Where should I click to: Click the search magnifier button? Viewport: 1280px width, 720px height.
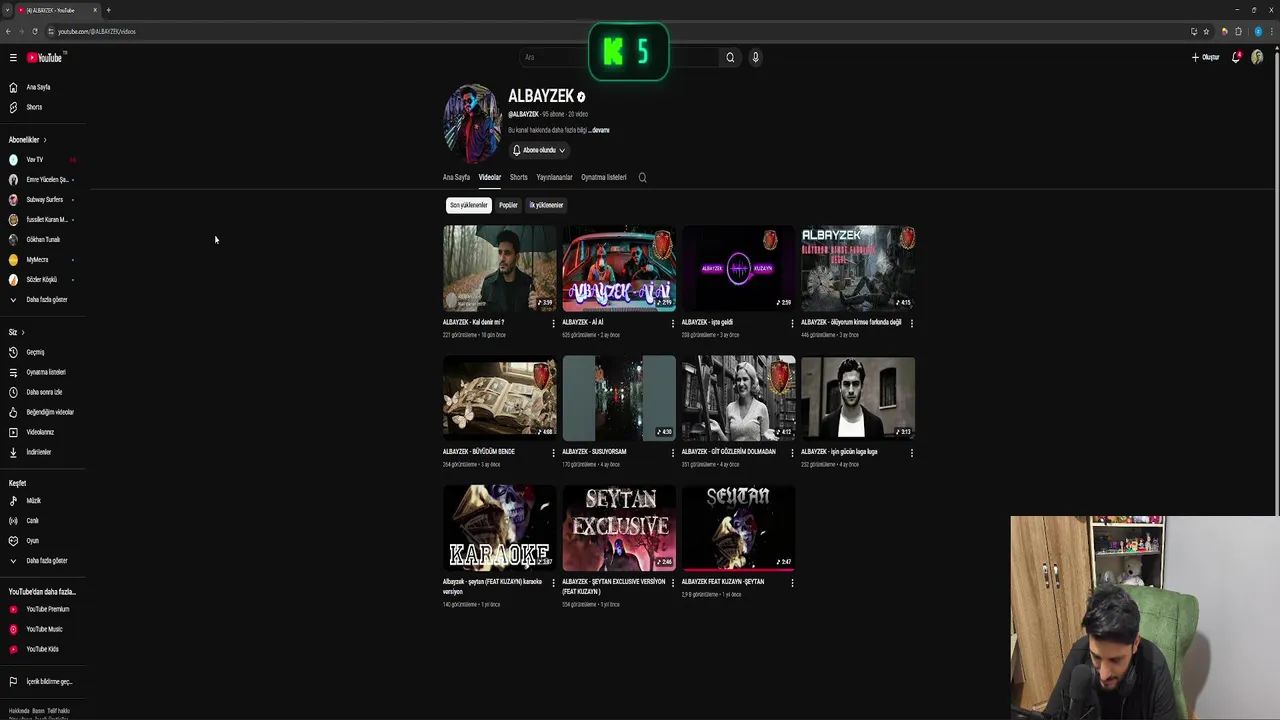(730, 57)
